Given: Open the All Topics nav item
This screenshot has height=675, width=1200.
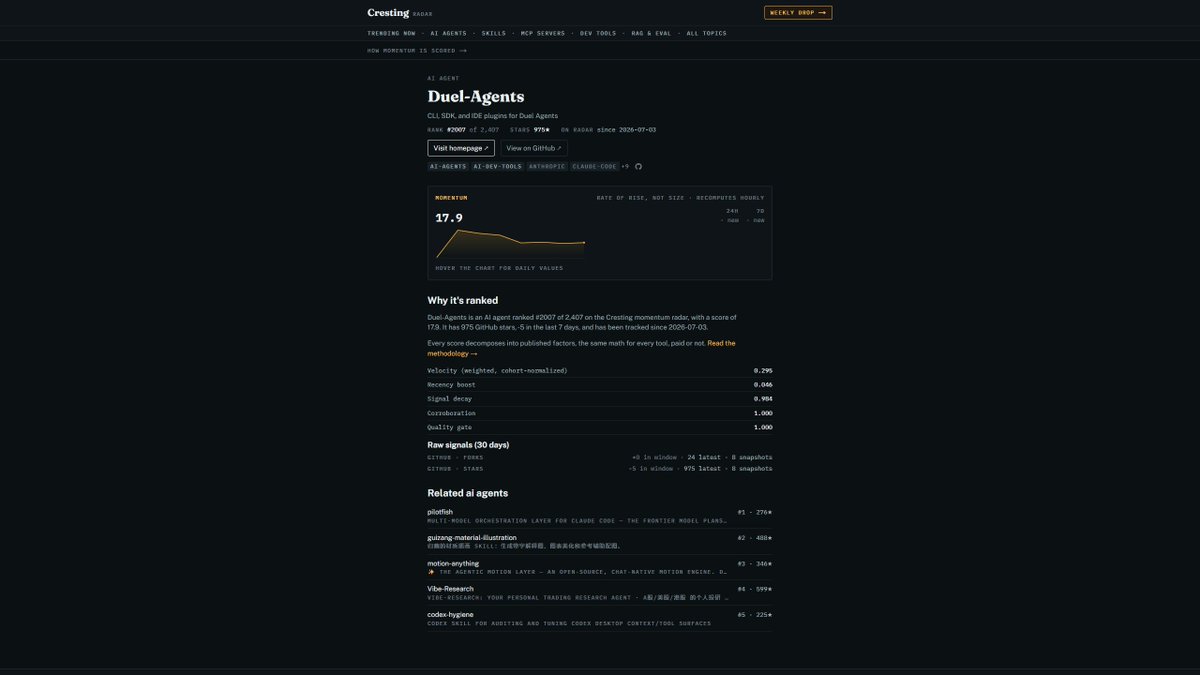Looking at the screenshot, I should 707,33.
